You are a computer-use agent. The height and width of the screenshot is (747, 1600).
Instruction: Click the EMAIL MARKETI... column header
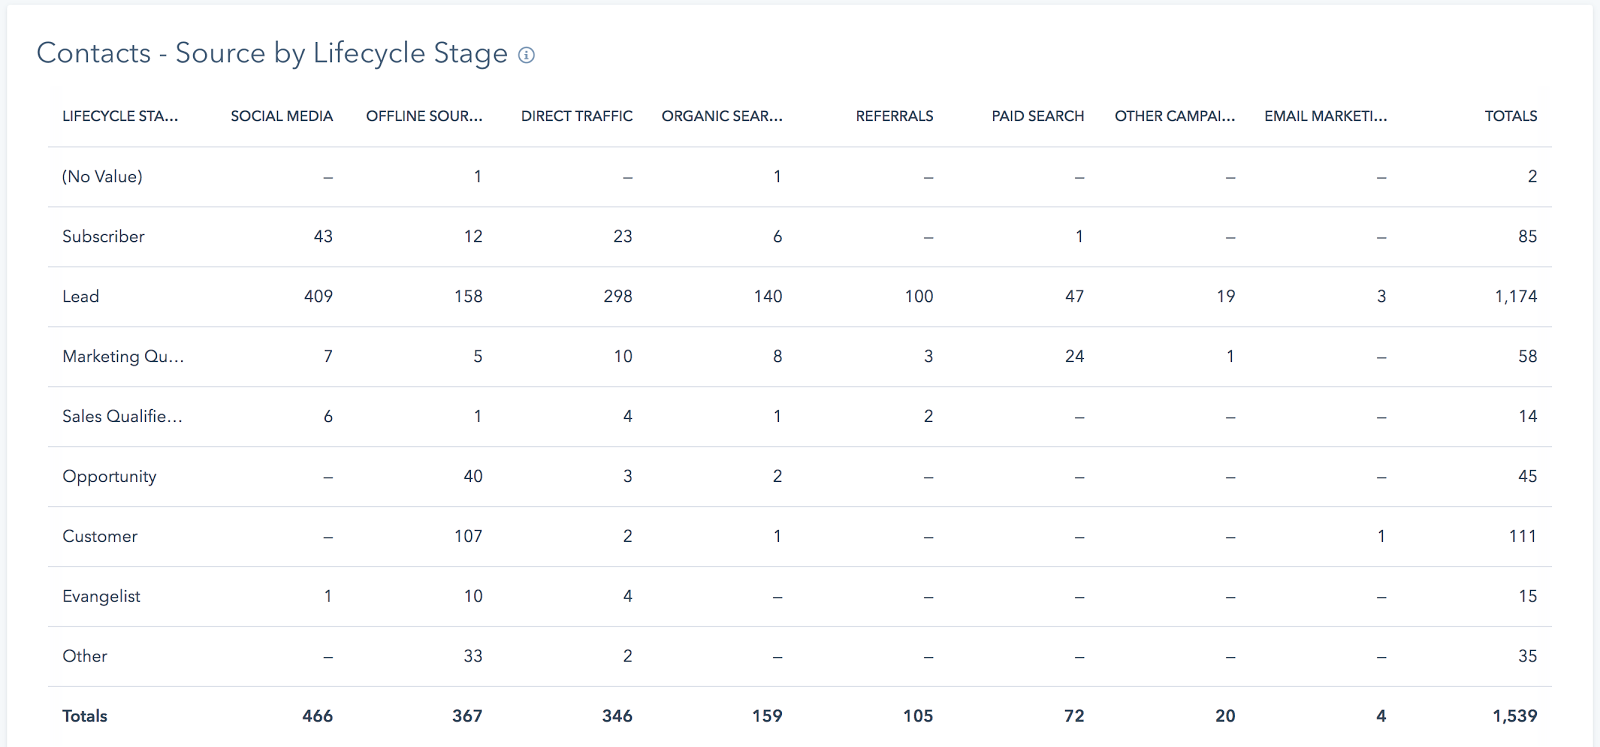pyautogui.click(x=1326, y=116)
